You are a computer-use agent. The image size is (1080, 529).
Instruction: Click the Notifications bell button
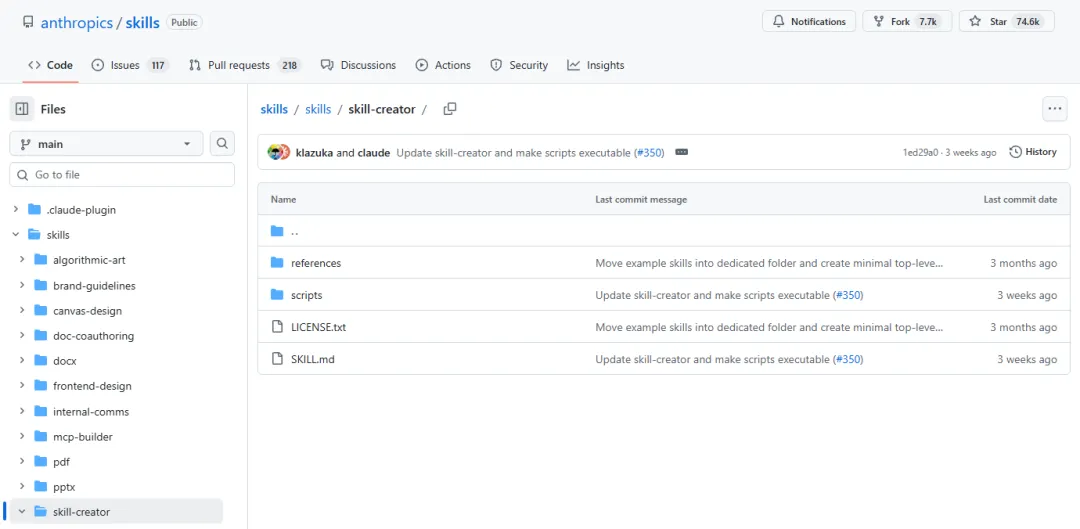[808, 22]
